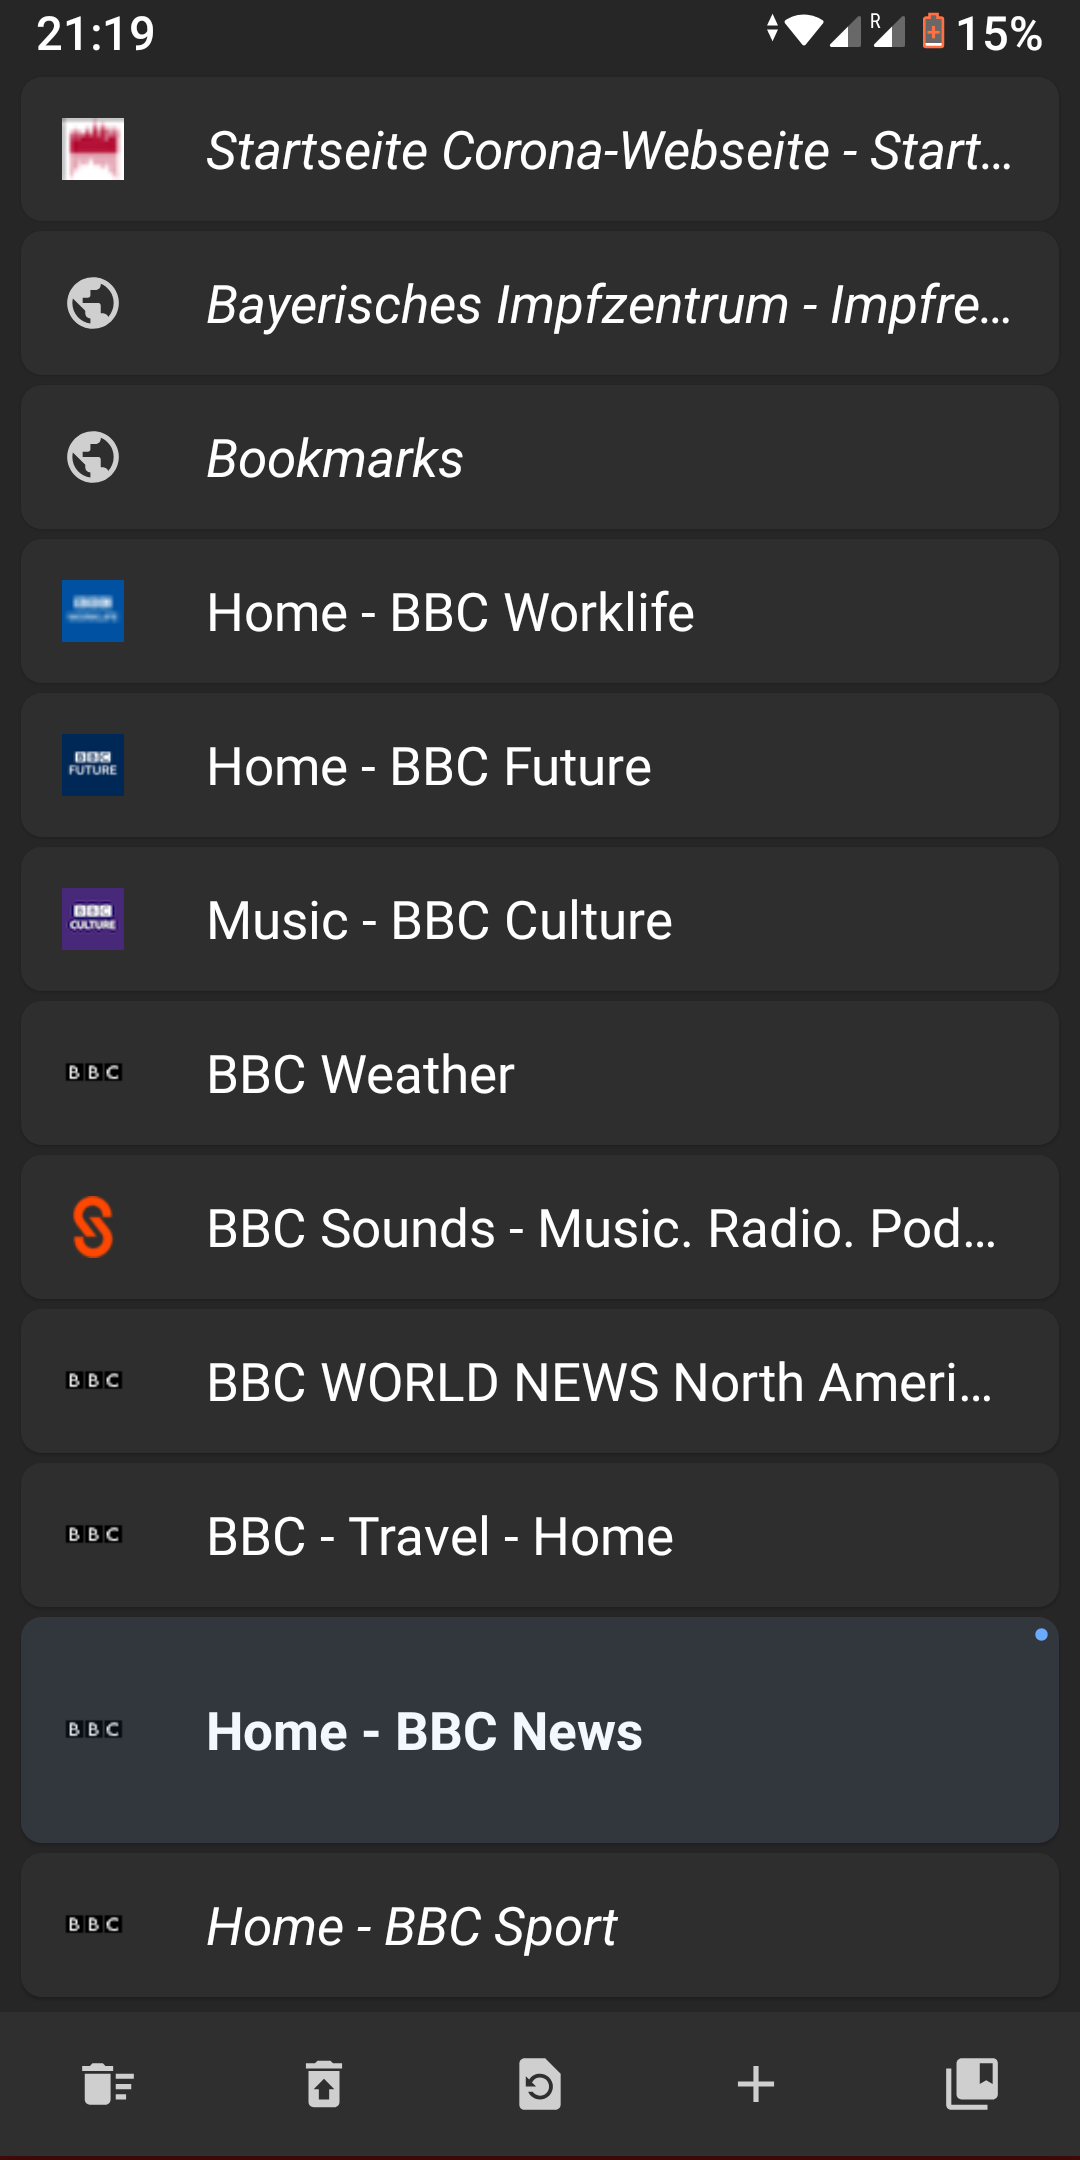Tap the battery indicator in status bar

pos(933,32)
